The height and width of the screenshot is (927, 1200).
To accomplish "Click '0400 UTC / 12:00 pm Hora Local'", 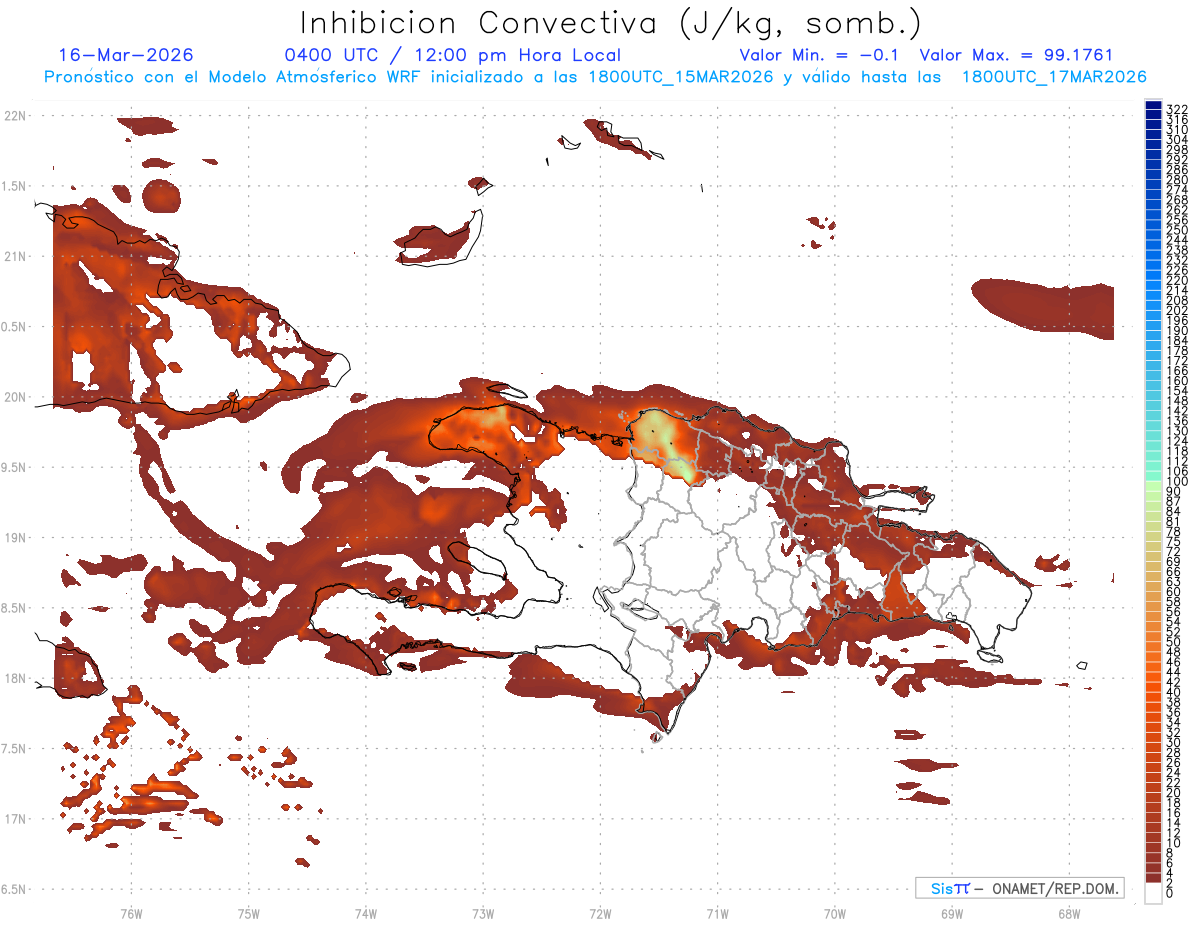I will tap(452, 56).
